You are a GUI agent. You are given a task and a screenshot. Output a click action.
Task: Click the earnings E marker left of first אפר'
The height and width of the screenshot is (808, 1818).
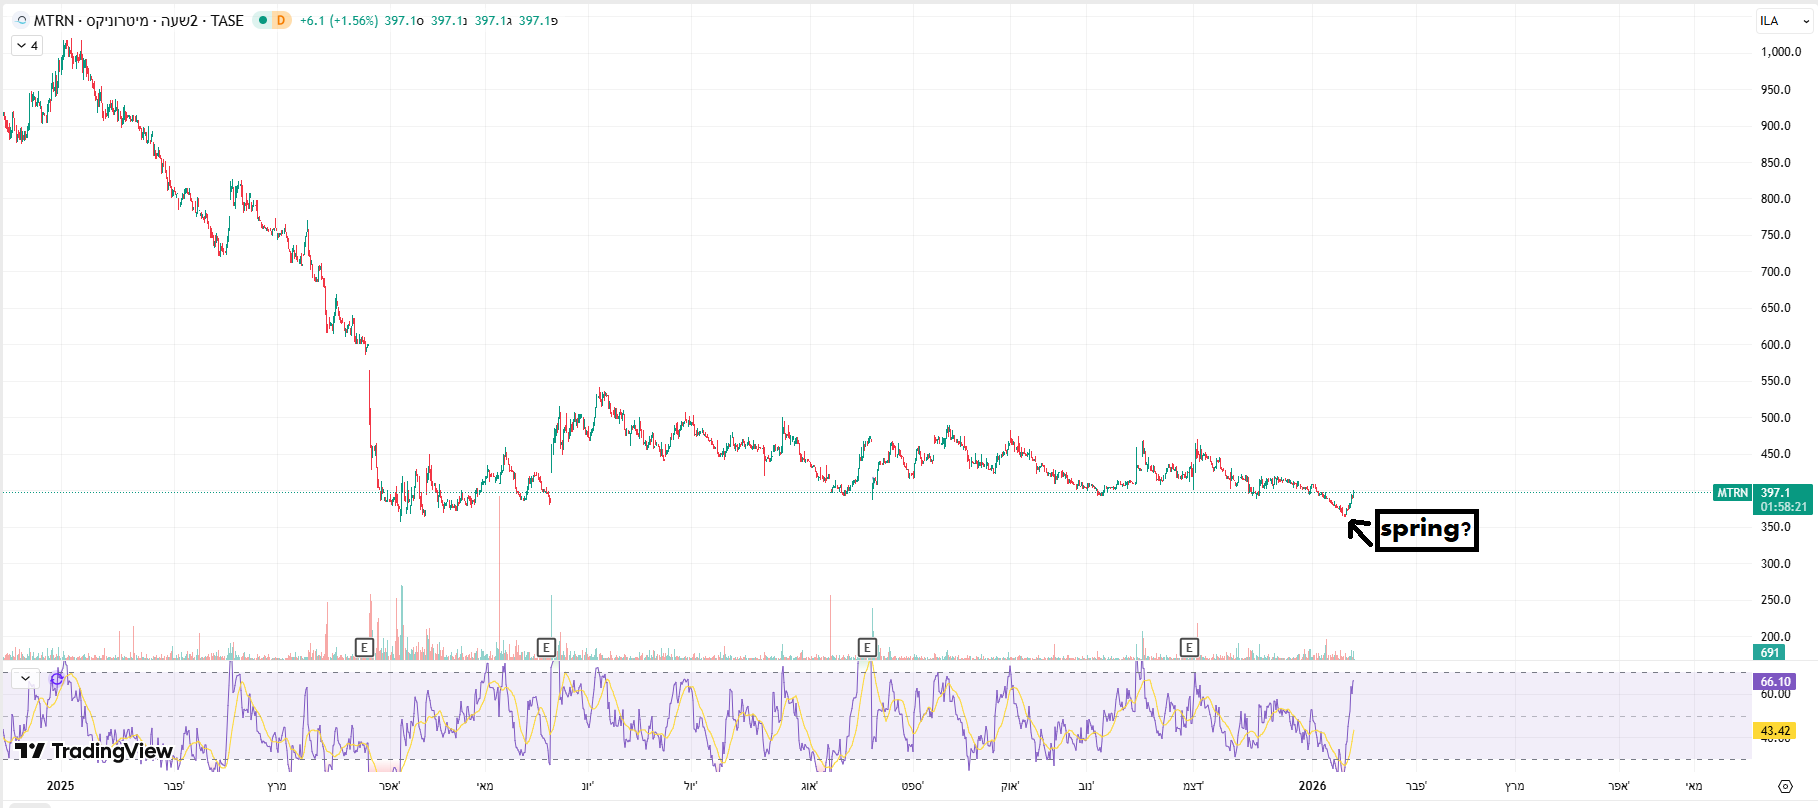pyautogui.click(x=364, y=648)
